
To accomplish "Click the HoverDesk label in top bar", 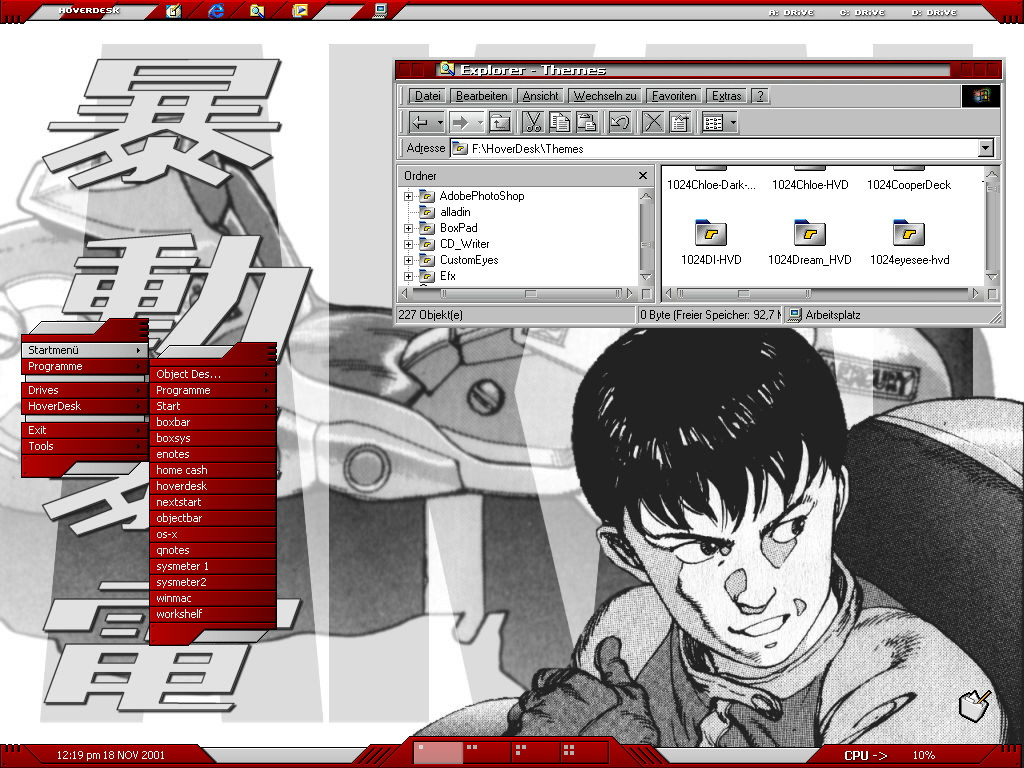I will point(89,10).
